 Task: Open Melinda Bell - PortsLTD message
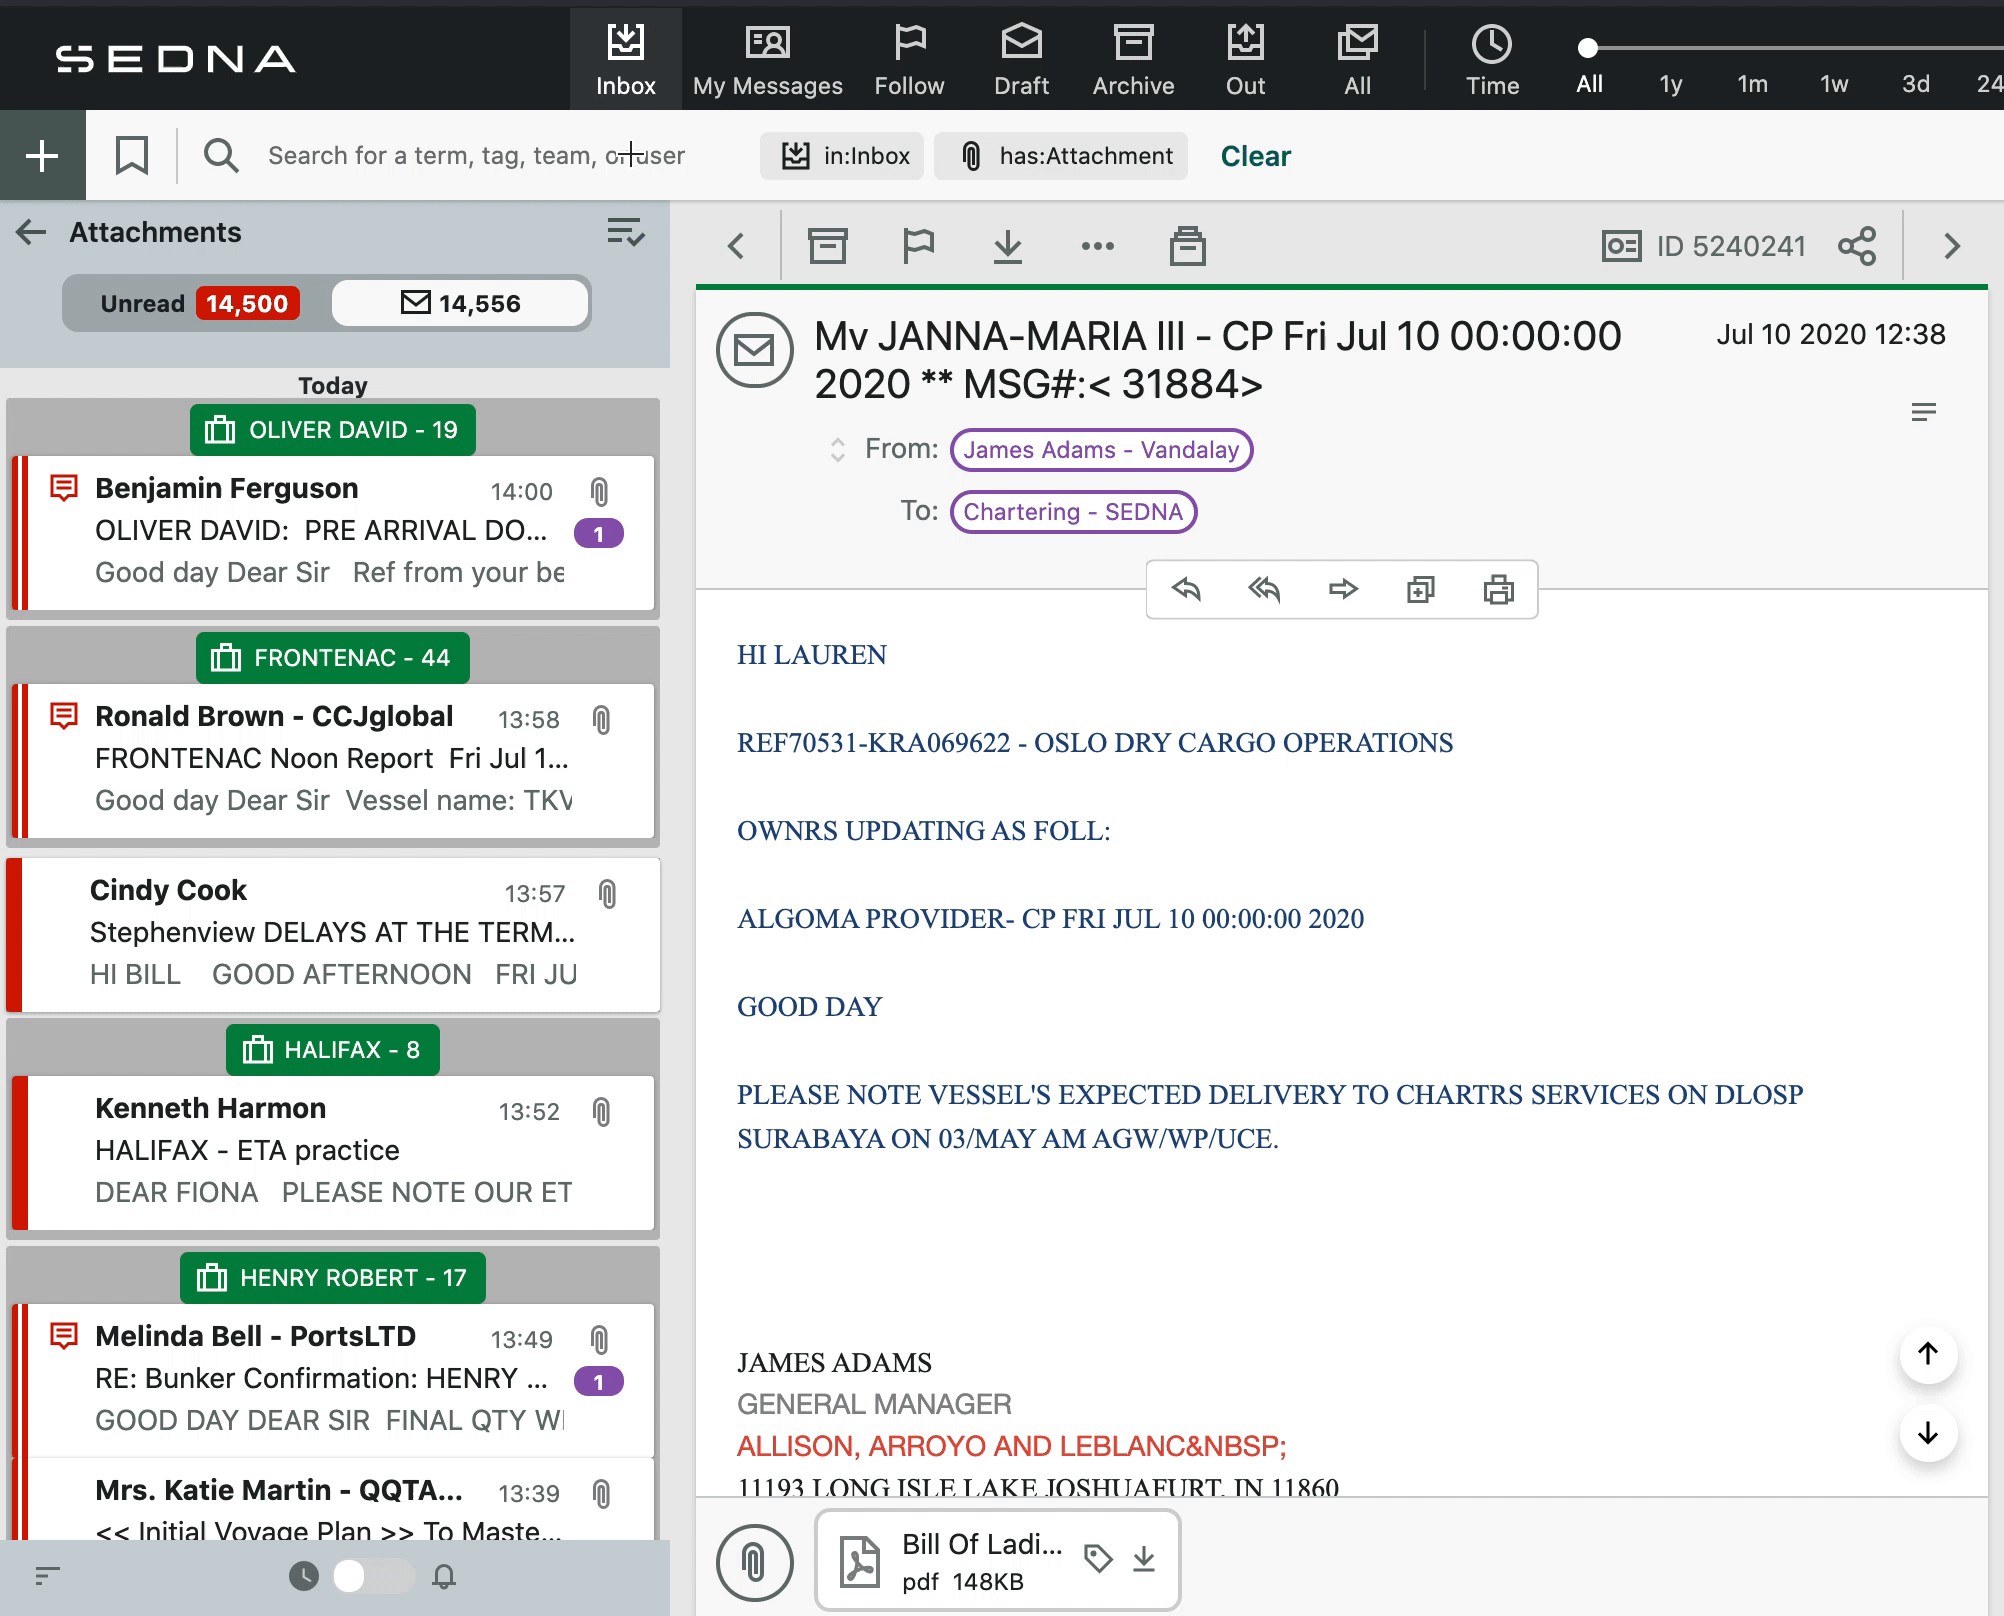335,1380
